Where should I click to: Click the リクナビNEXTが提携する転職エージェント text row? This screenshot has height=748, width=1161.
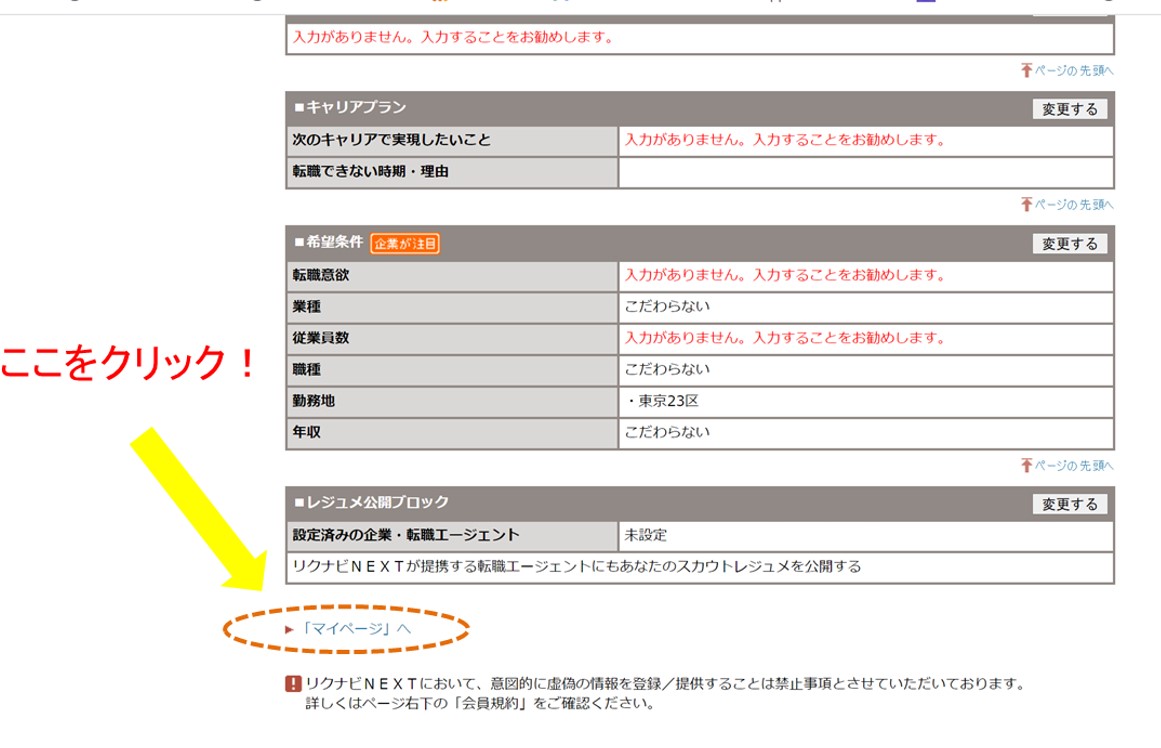click(700, 567)
